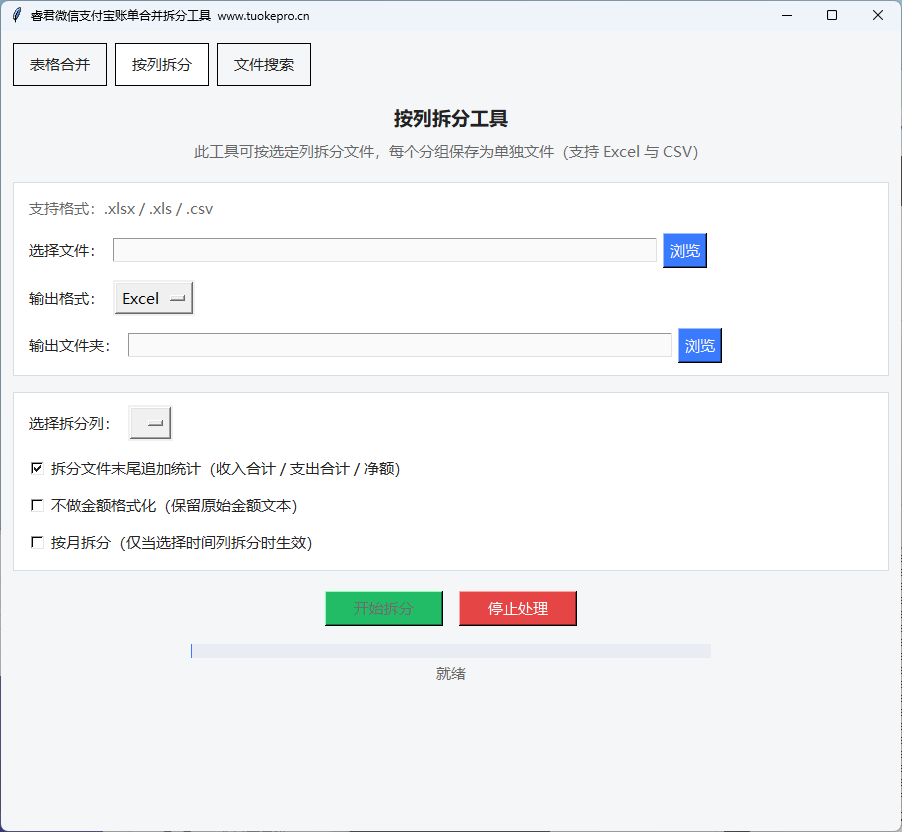Close the application window
Screen dimensions: 902x832
pyautogui.click(x=878, y=16)
